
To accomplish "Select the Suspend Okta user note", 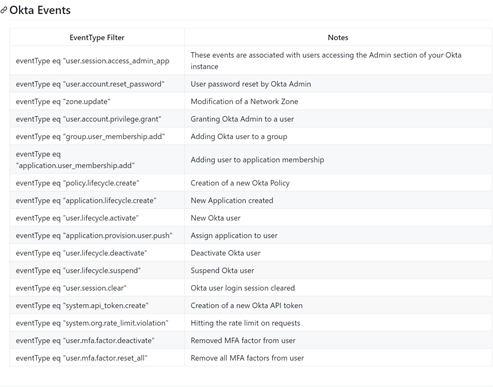I will pos(222,270).
